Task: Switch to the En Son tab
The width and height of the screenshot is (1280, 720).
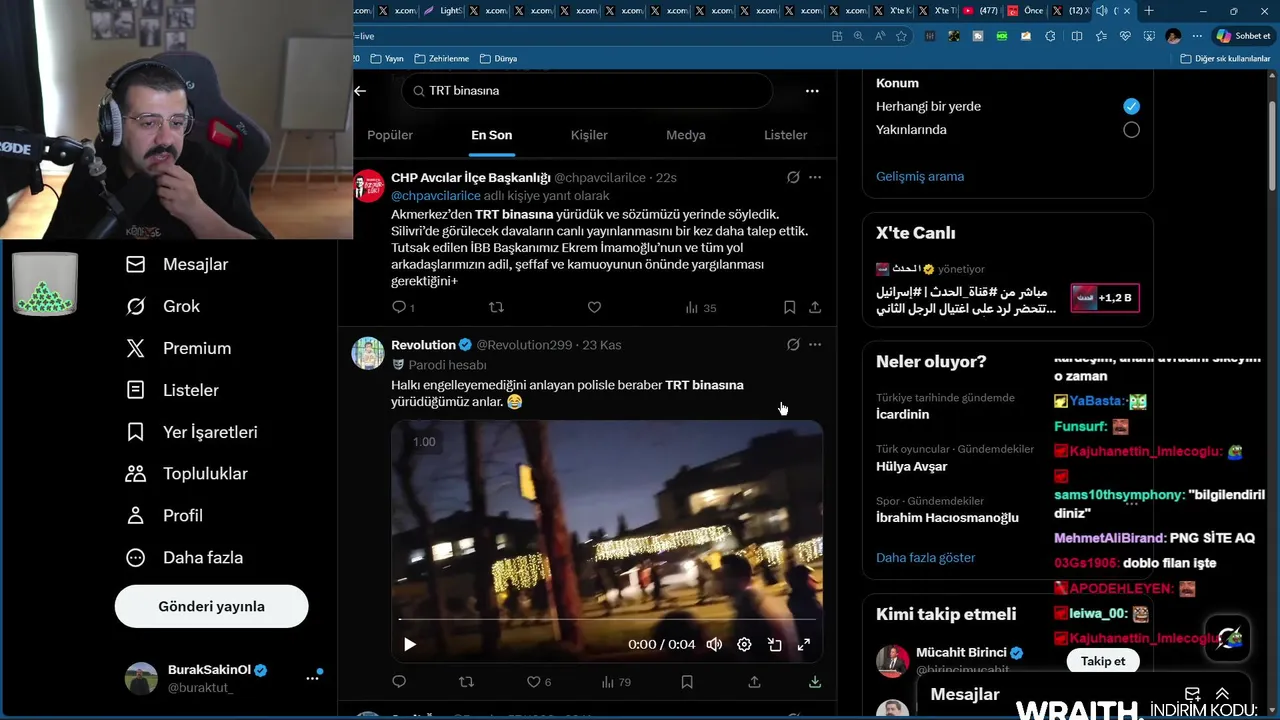Action: tap(491, 135)
